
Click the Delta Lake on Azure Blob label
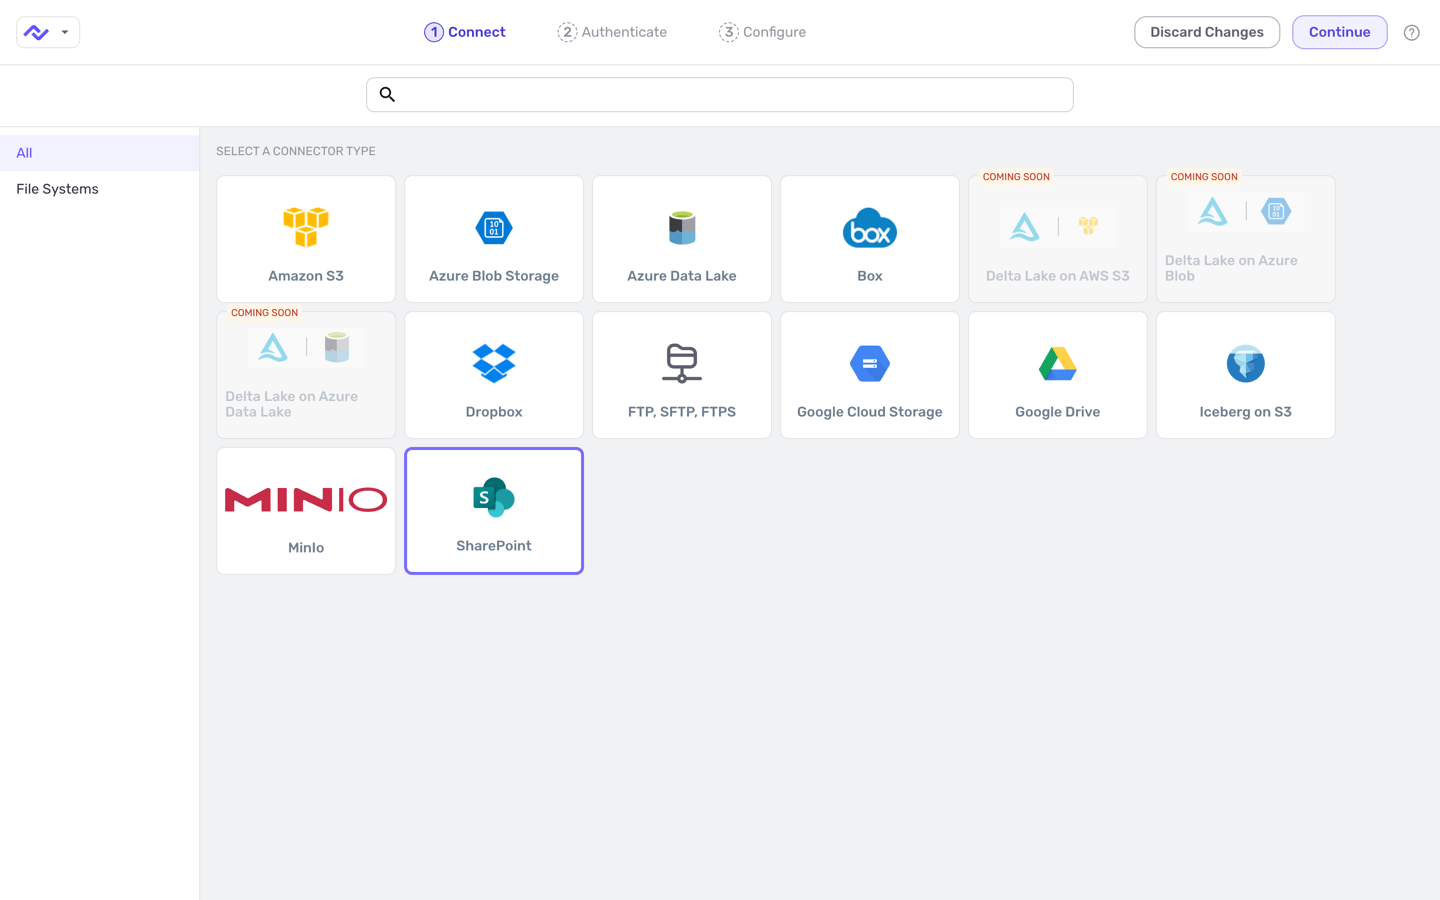tap(1231, 268)
